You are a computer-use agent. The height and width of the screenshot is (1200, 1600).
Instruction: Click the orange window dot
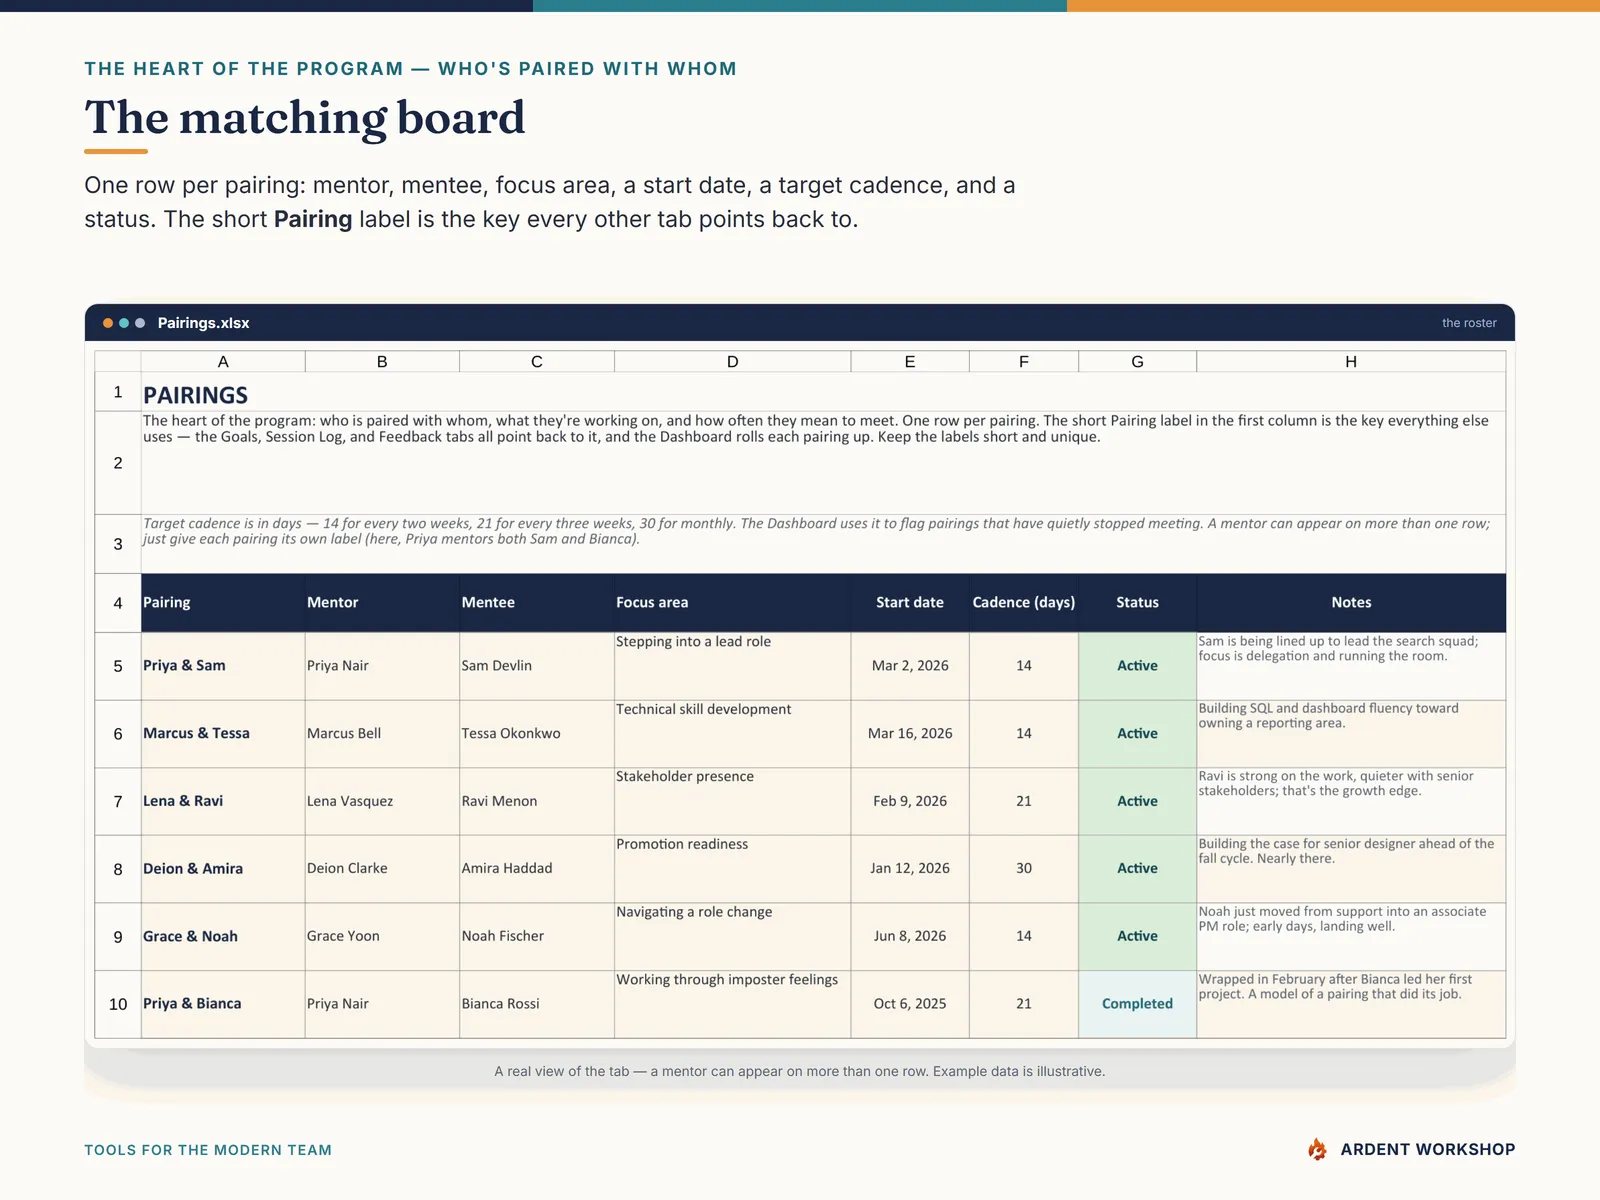108,323
